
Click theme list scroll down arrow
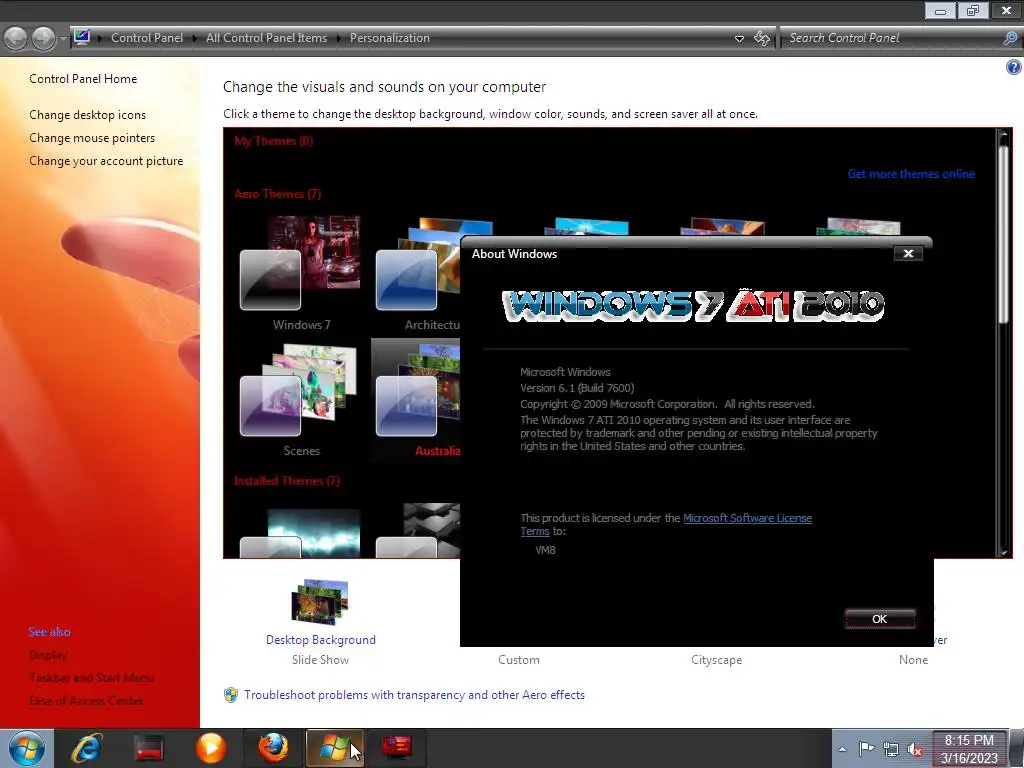1004,552
